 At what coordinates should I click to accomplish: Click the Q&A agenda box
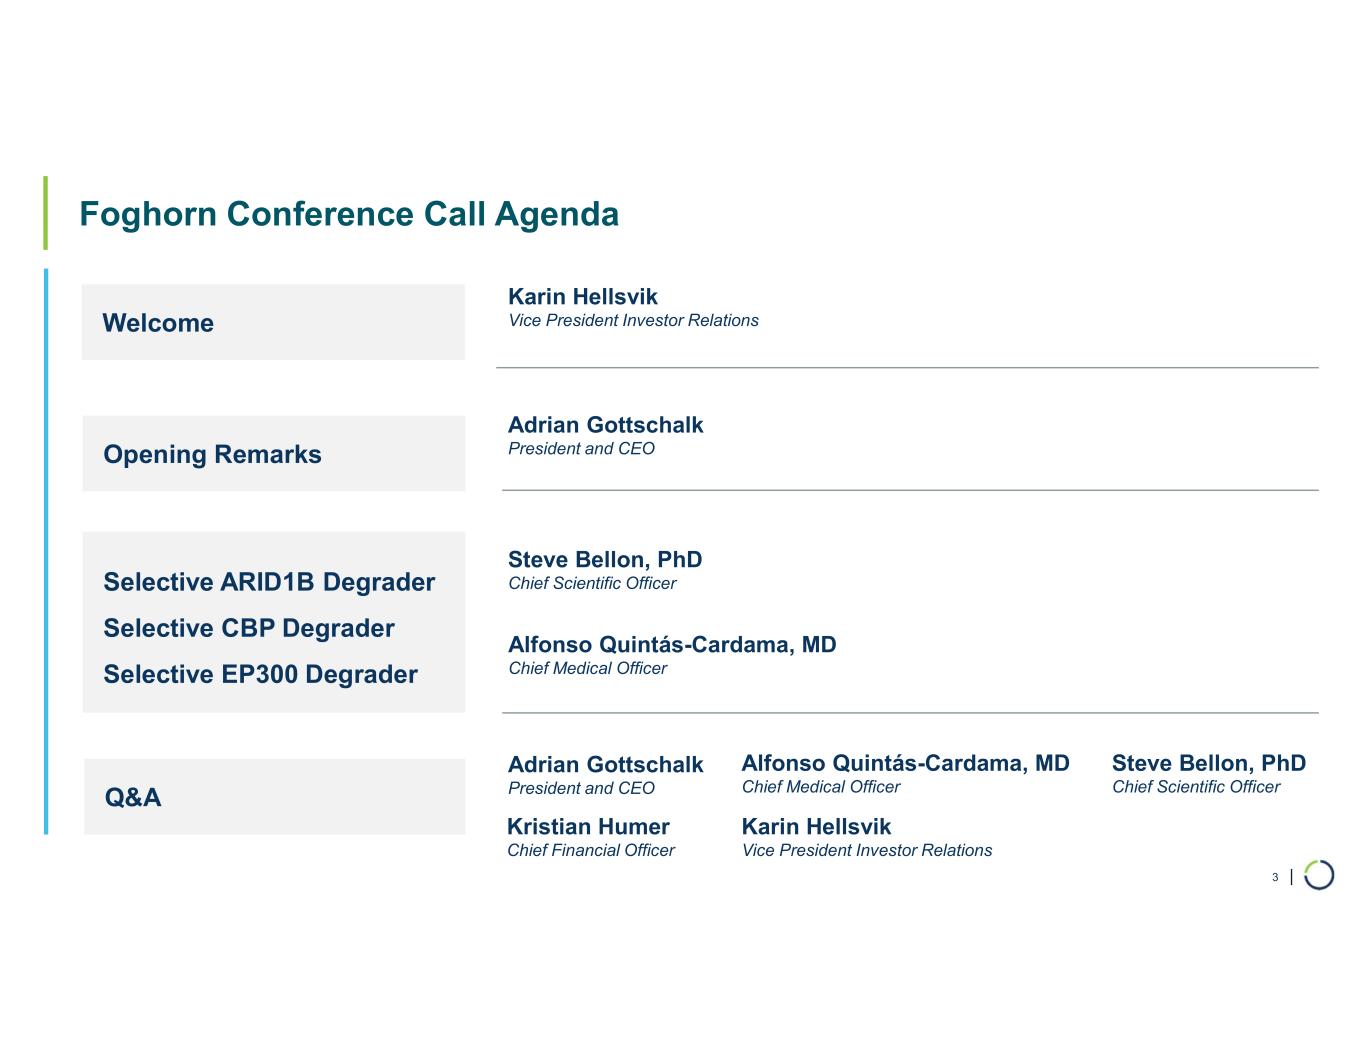tap(274, 797)
